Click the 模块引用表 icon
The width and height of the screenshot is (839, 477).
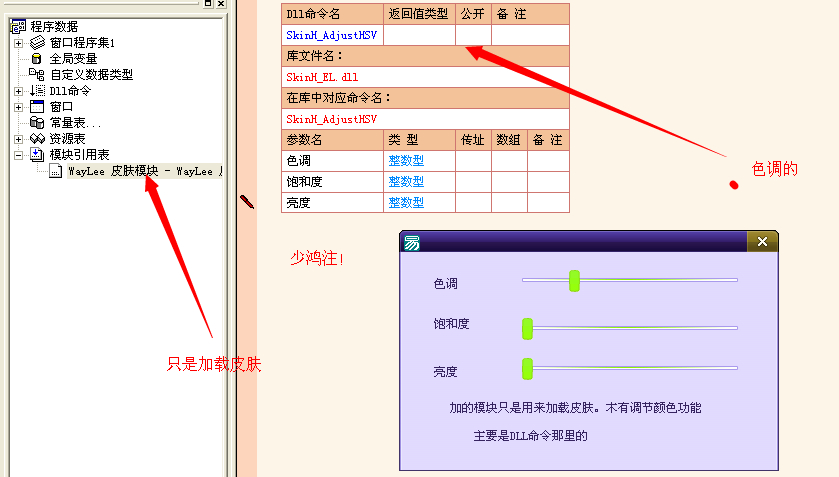pos(37,155)
